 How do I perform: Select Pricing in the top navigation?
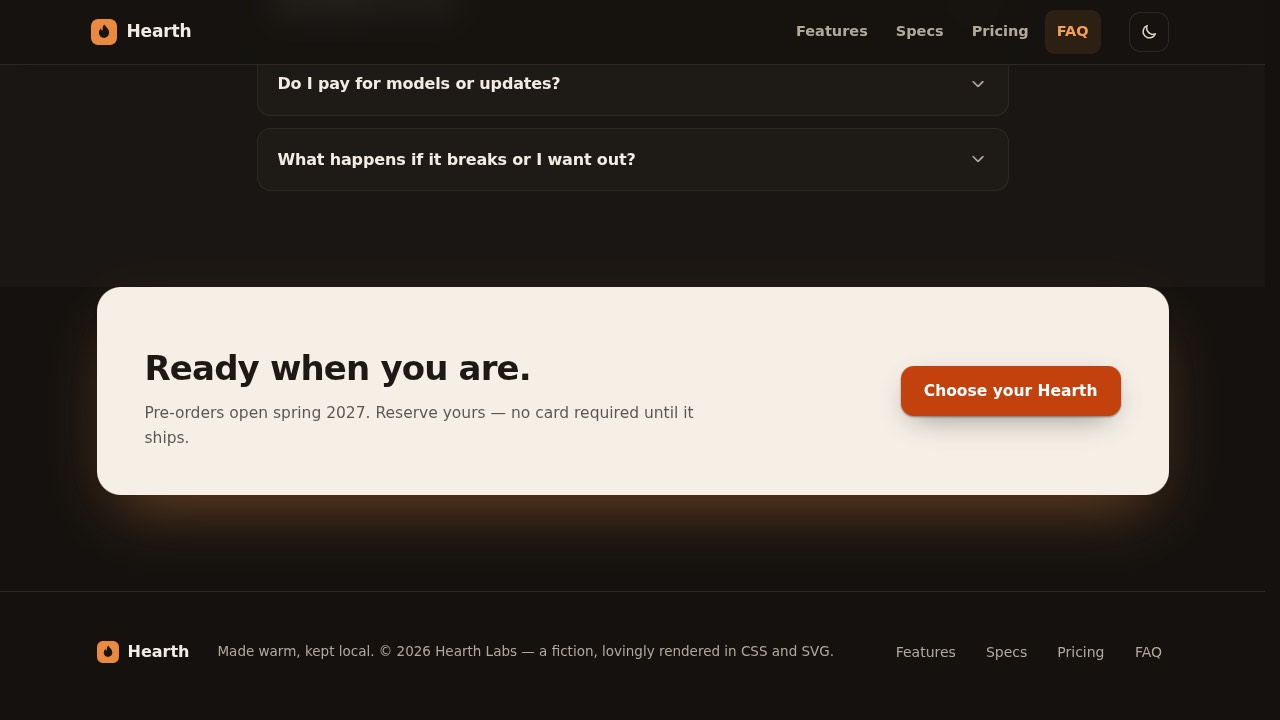[x=1000, y=32]
